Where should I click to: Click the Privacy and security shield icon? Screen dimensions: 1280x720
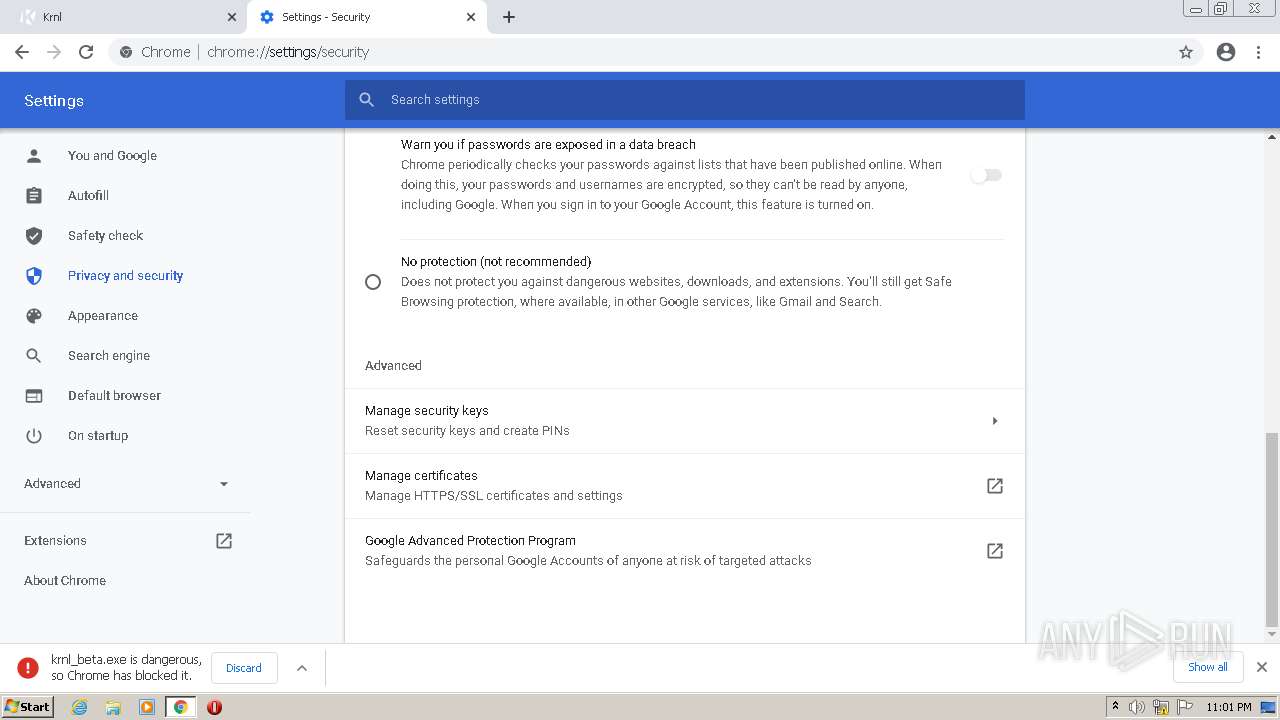(x=34, y=275)
